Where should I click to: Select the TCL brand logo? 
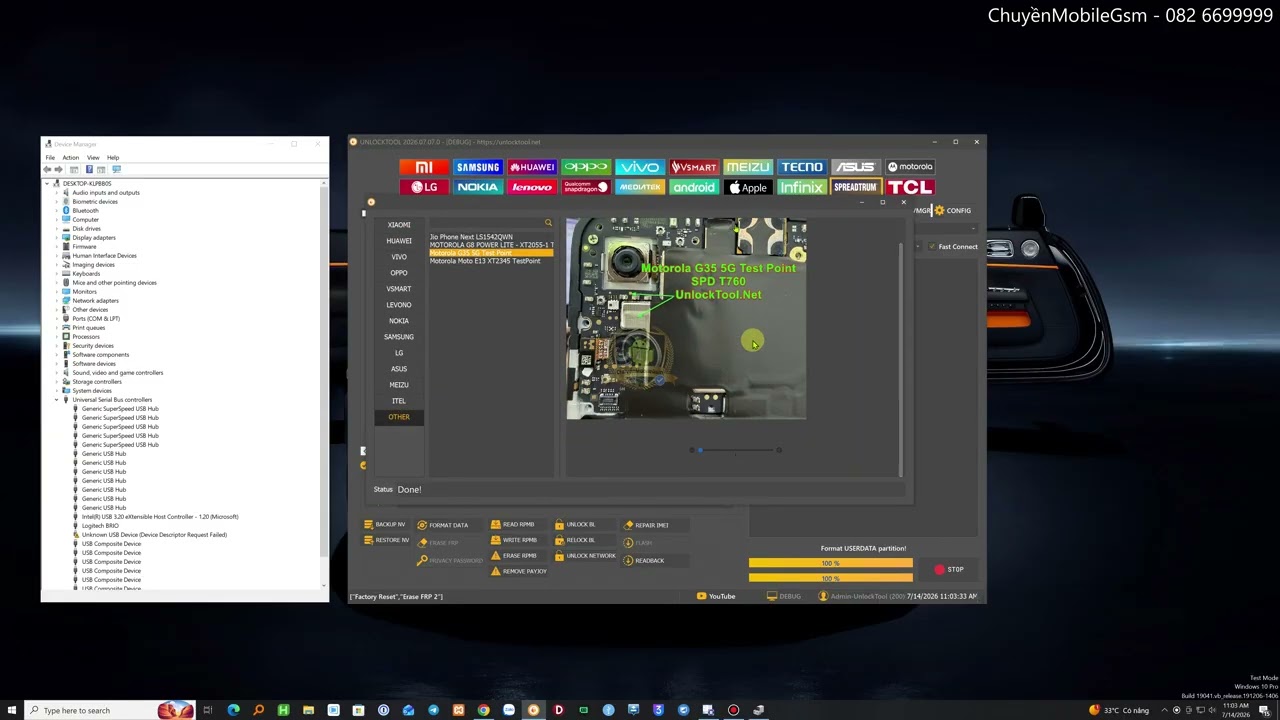(x=910, y=187)
